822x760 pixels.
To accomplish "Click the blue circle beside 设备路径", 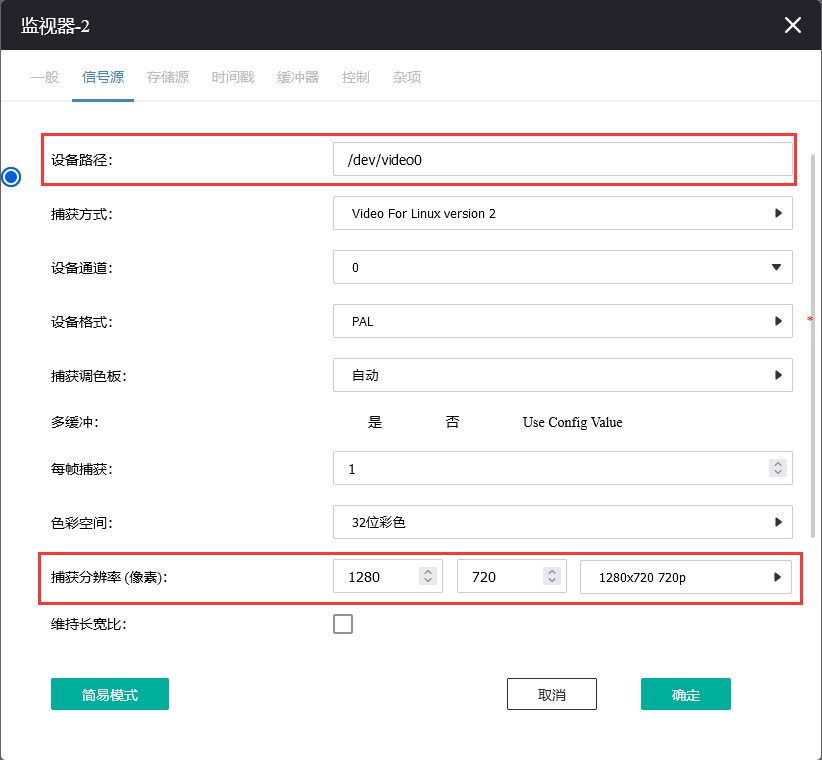I will coord(11,177).
